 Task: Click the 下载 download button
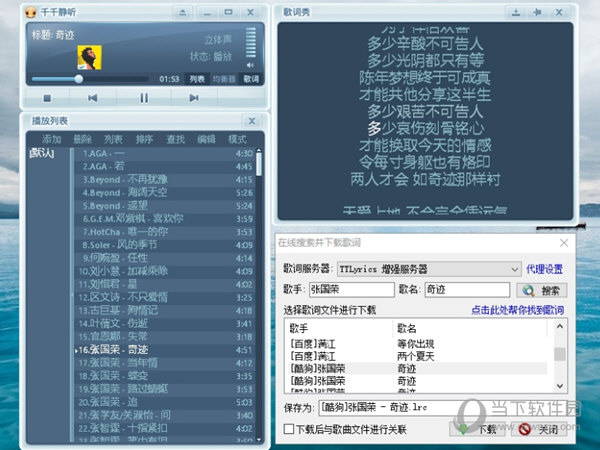pos(480,430)
